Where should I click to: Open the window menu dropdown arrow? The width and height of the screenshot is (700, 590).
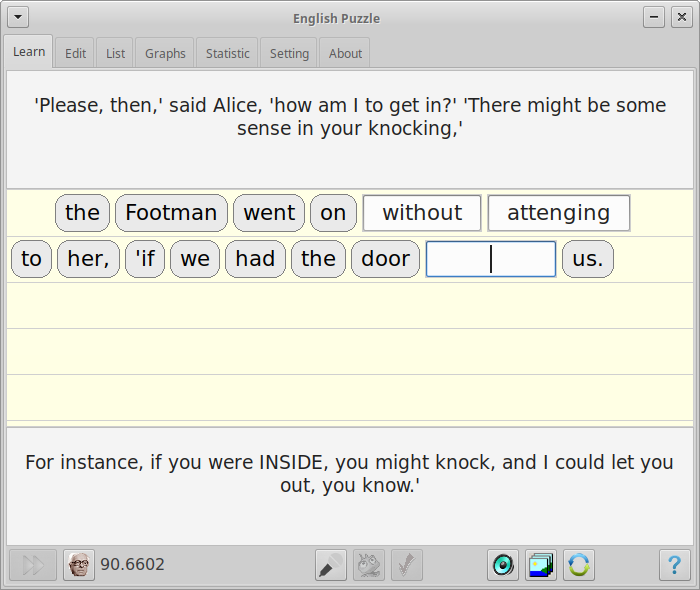pyautogui.click(x=18, y=17)
